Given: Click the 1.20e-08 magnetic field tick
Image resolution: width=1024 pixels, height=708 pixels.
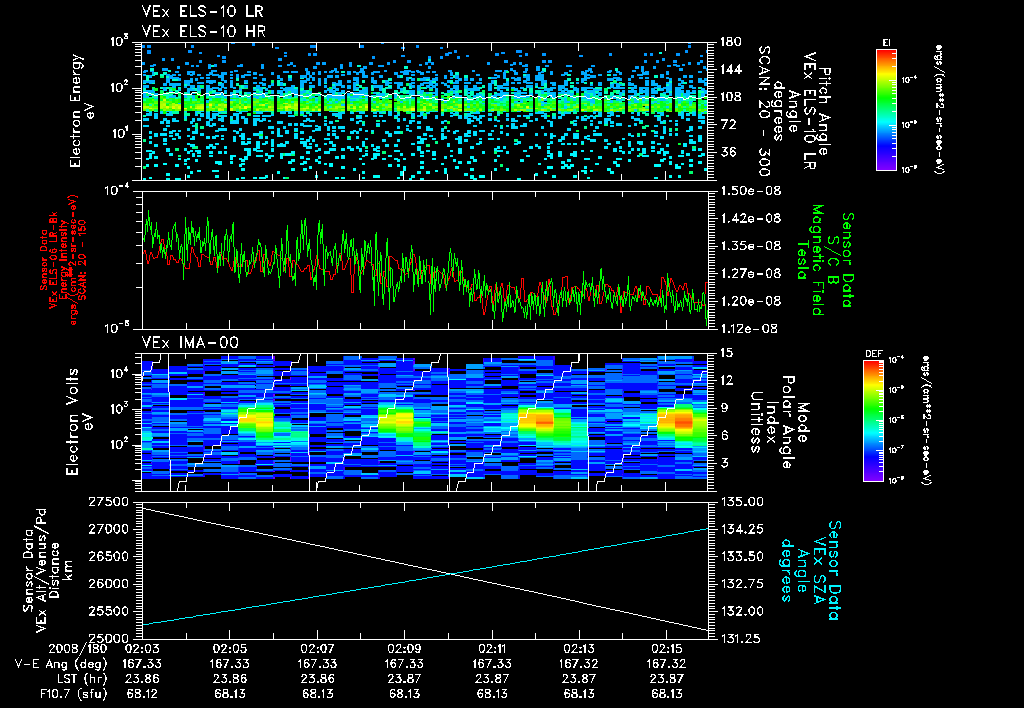Looking at the screenshot, I should click(750, 301).
